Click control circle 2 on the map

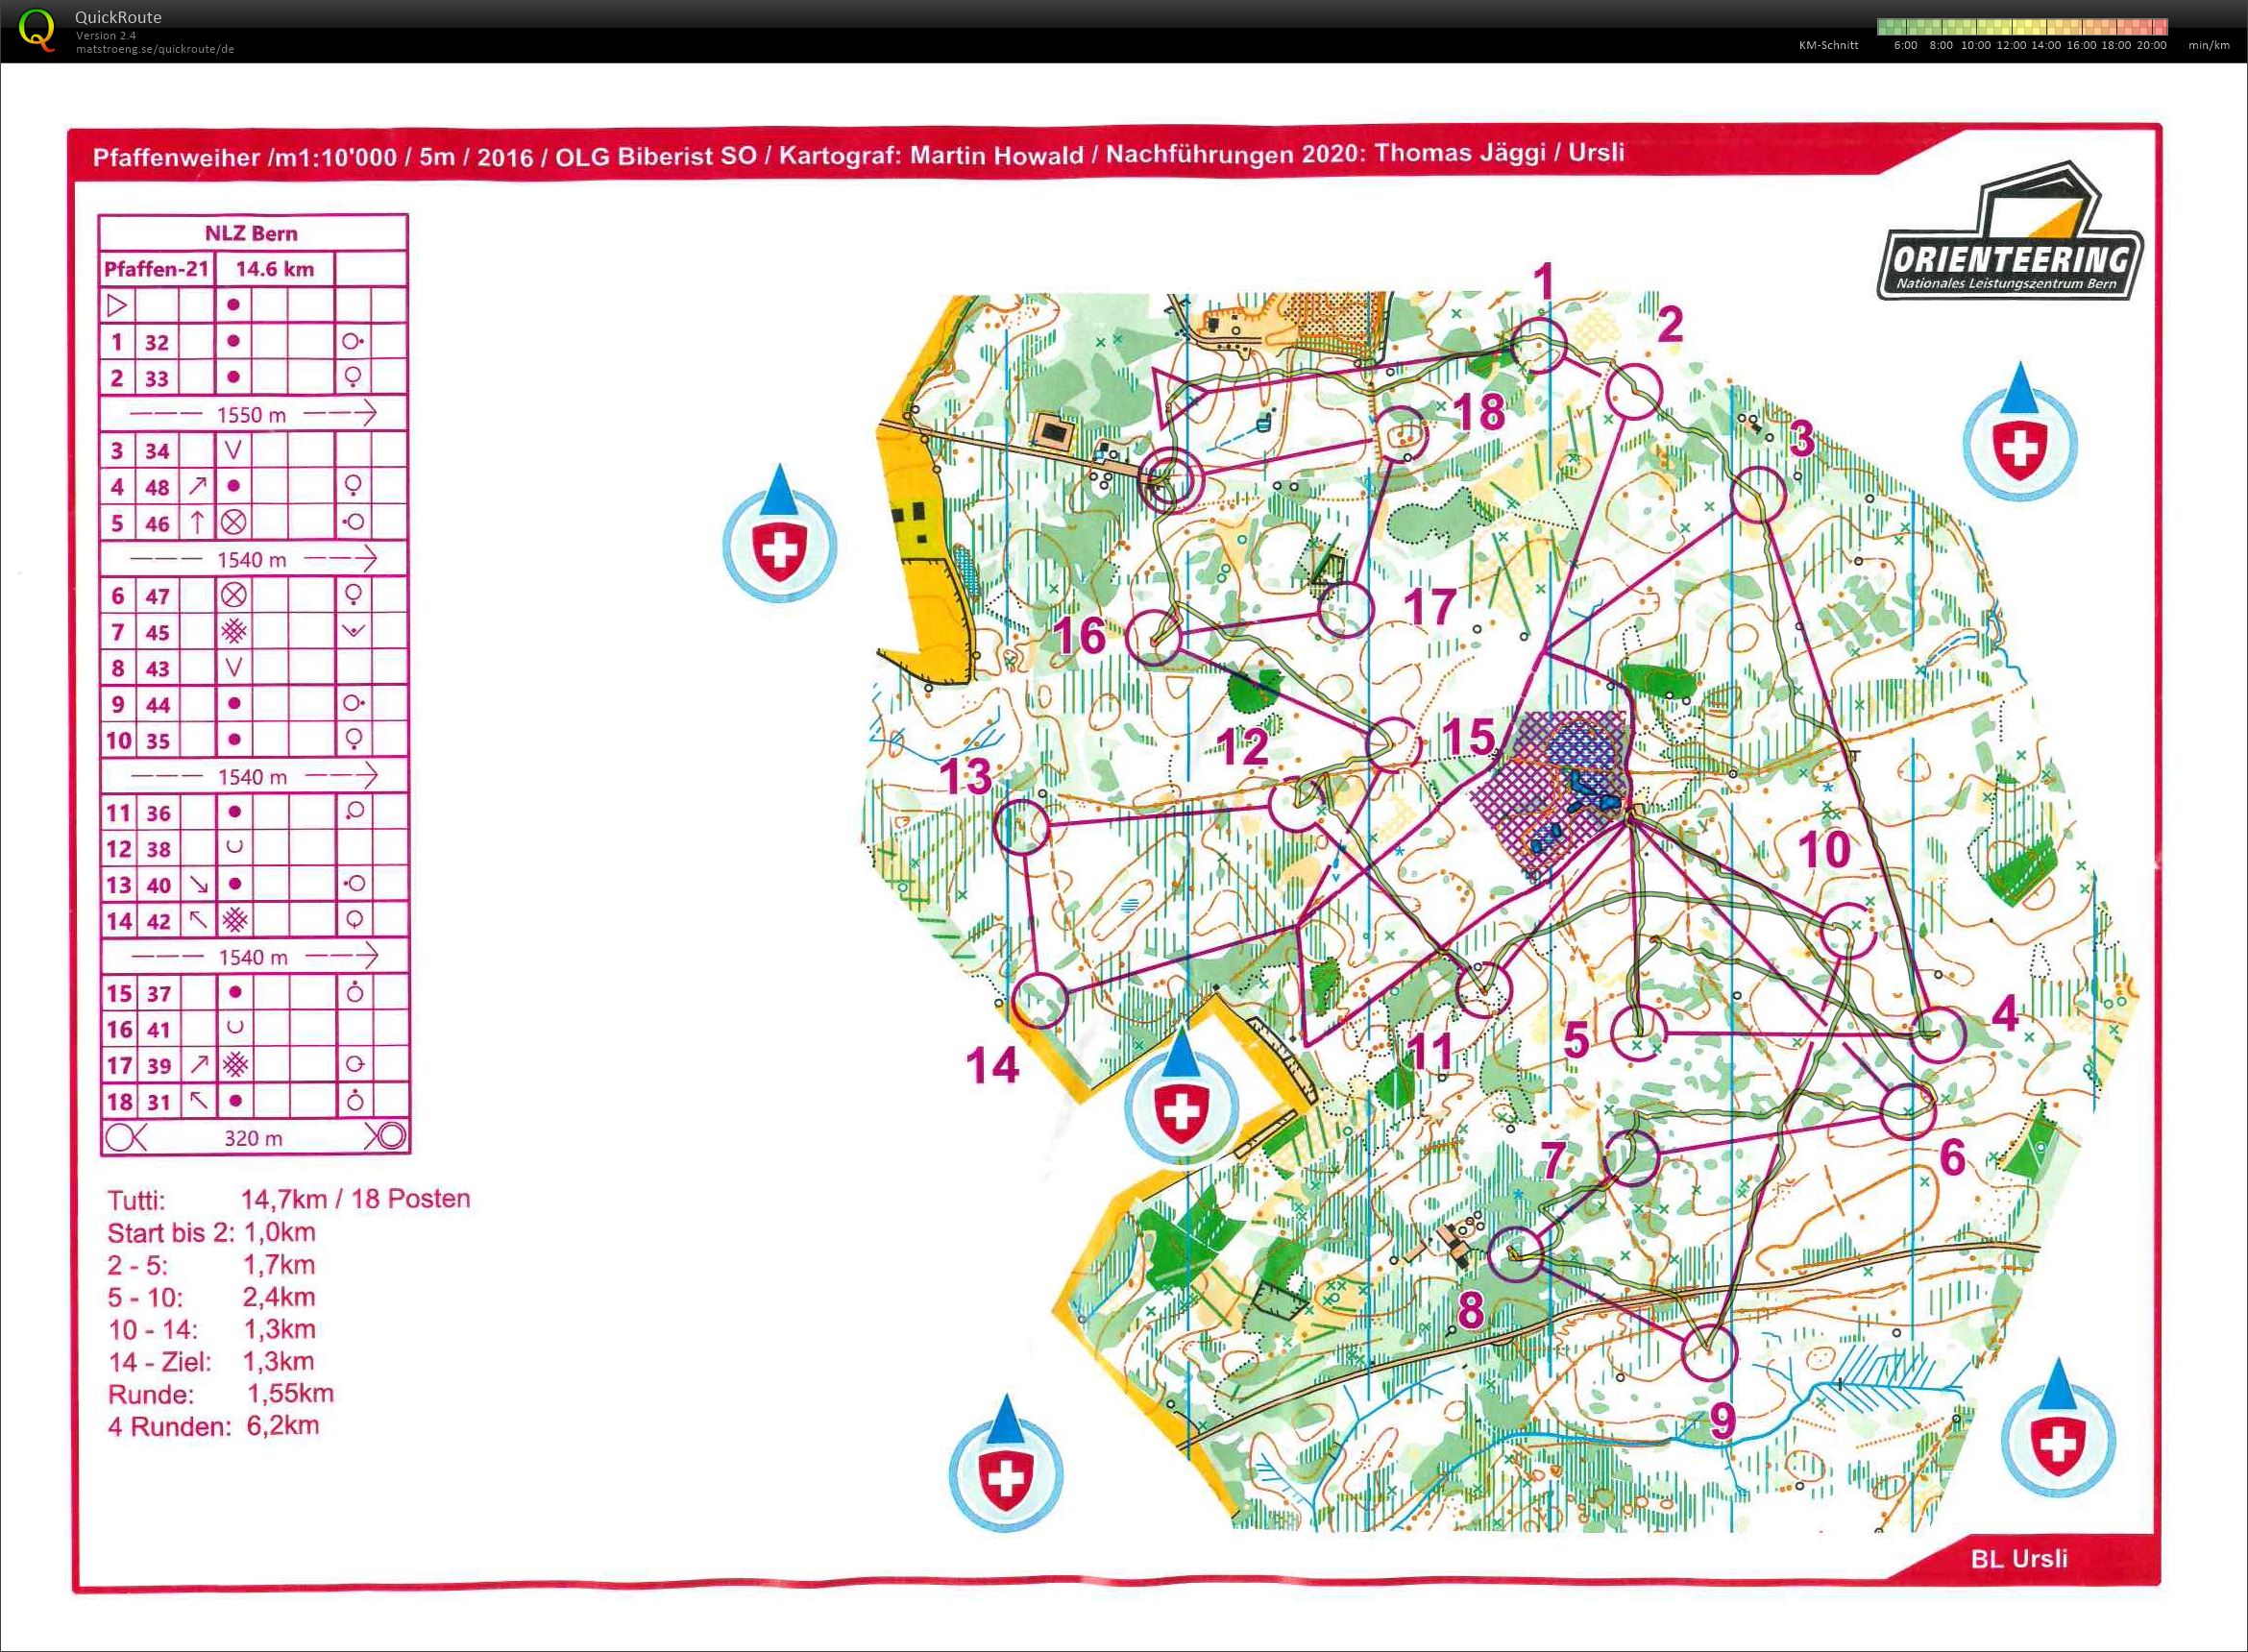tap(1634, 391)
